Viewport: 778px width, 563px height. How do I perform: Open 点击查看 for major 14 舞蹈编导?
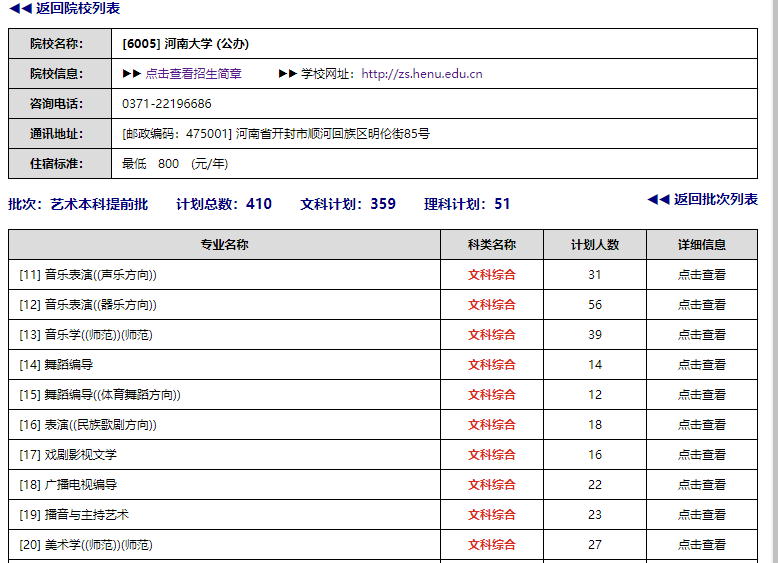[701, 365]
